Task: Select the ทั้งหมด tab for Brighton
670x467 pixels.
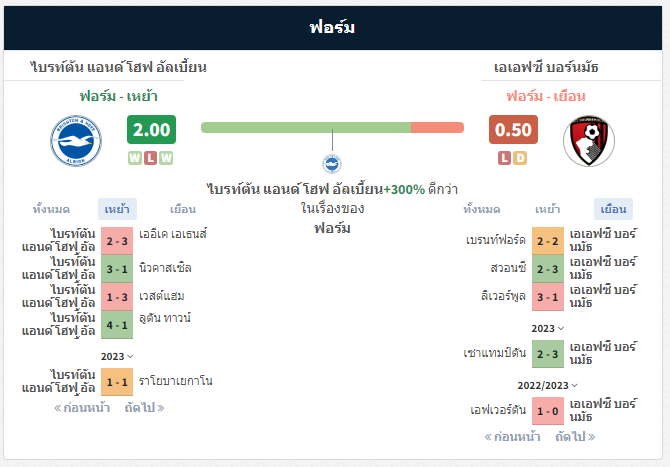Action: tap(51, 209)
